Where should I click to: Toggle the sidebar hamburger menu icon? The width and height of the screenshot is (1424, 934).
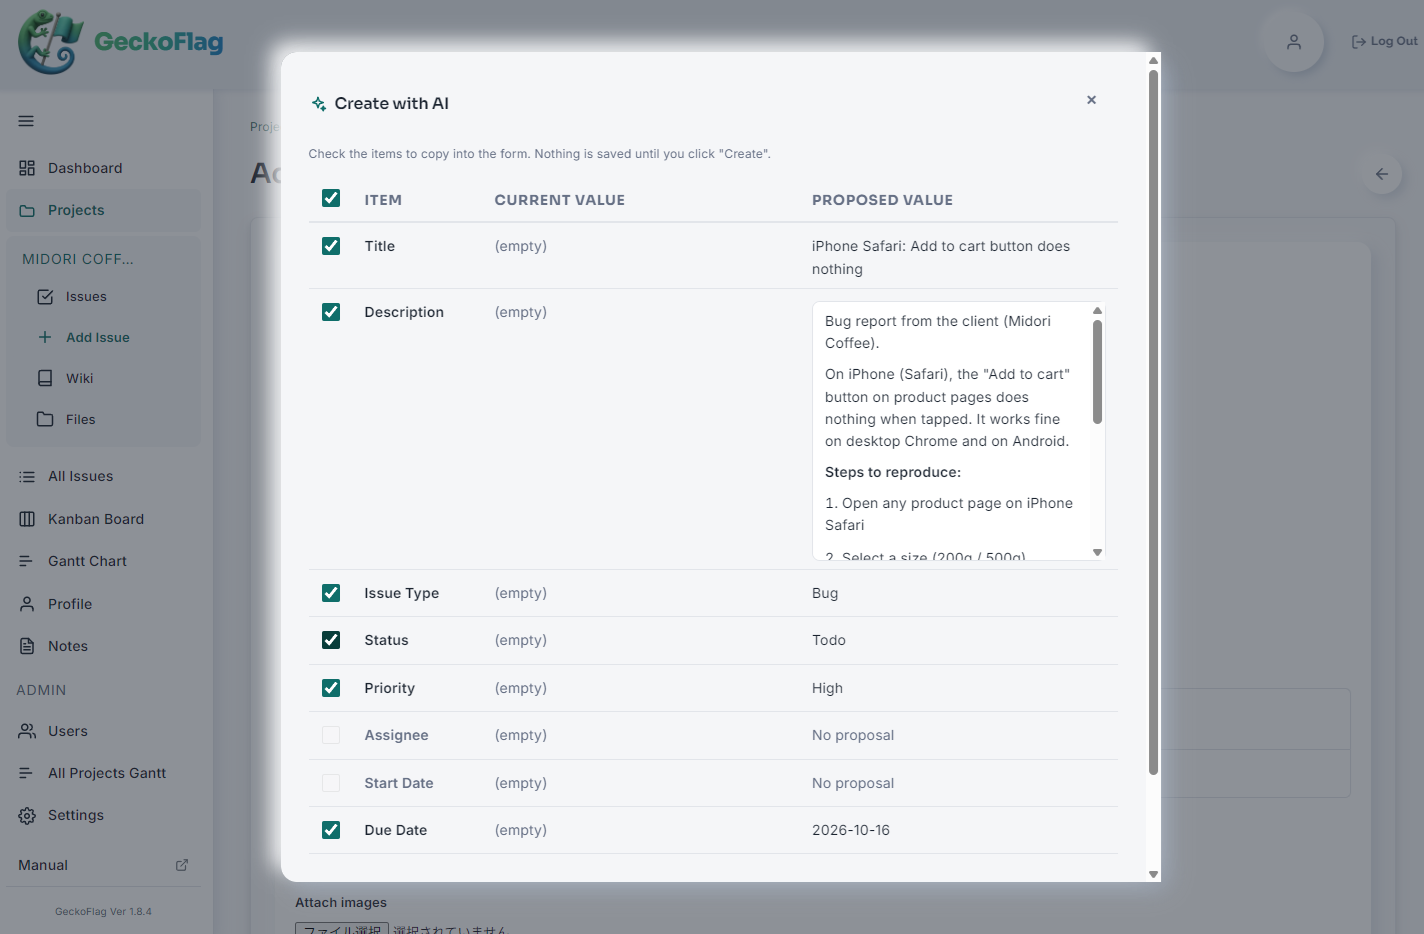(x=26, y=121)
